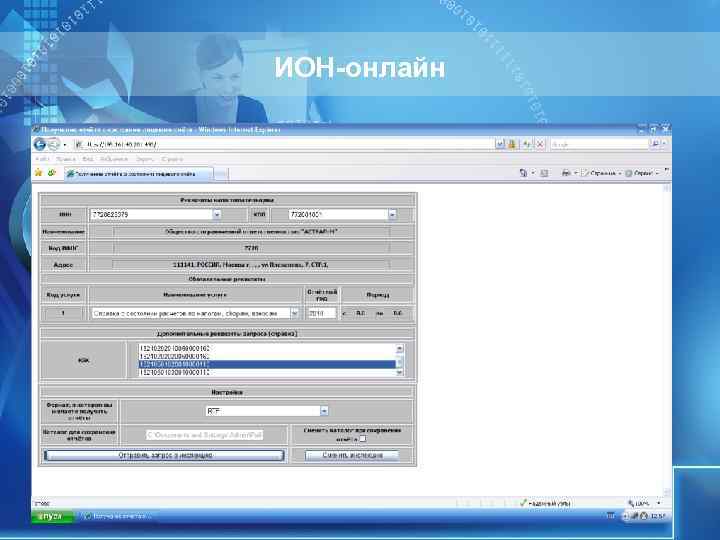The height and width of the screenshot is (540, 720).
Task: Select the first КБК entry ending 0162
Action: (266, 349)
